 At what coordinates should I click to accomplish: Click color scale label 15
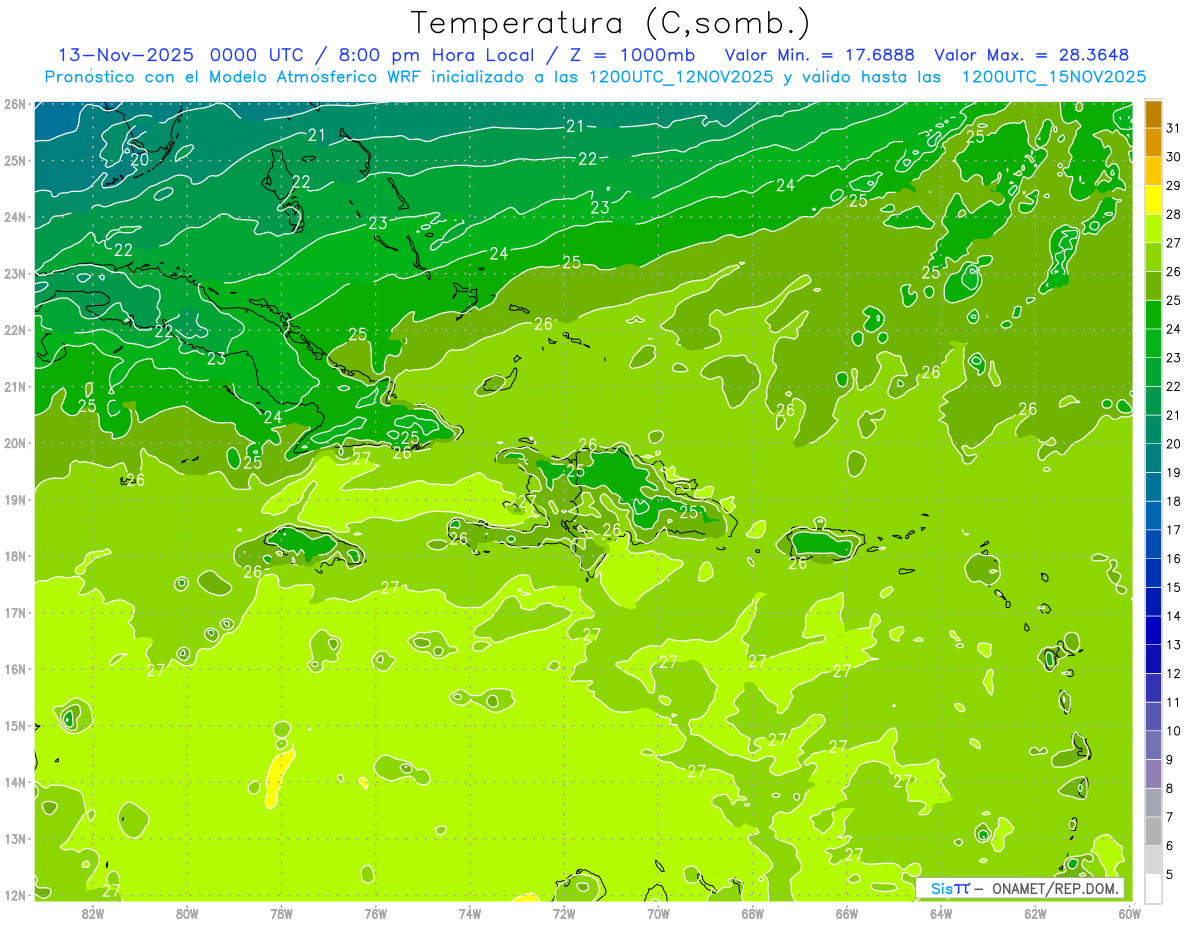coord(1173,587)
